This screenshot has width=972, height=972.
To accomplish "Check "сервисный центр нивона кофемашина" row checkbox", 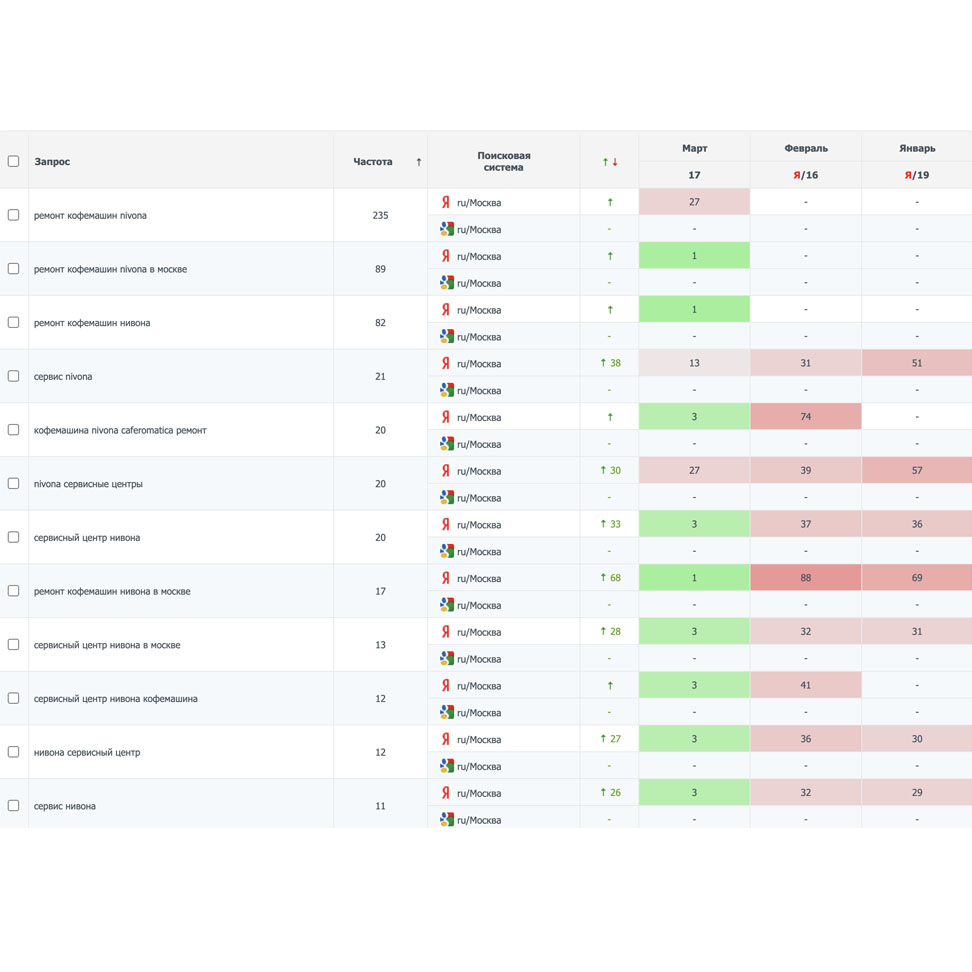I will tap(13, 698).
